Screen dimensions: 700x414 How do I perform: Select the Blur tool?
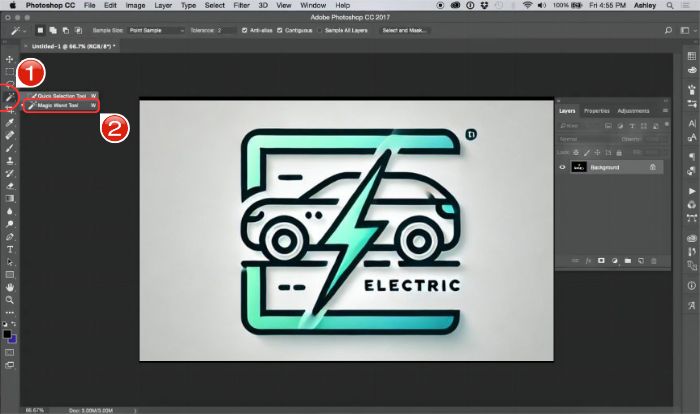click(9, 211)
